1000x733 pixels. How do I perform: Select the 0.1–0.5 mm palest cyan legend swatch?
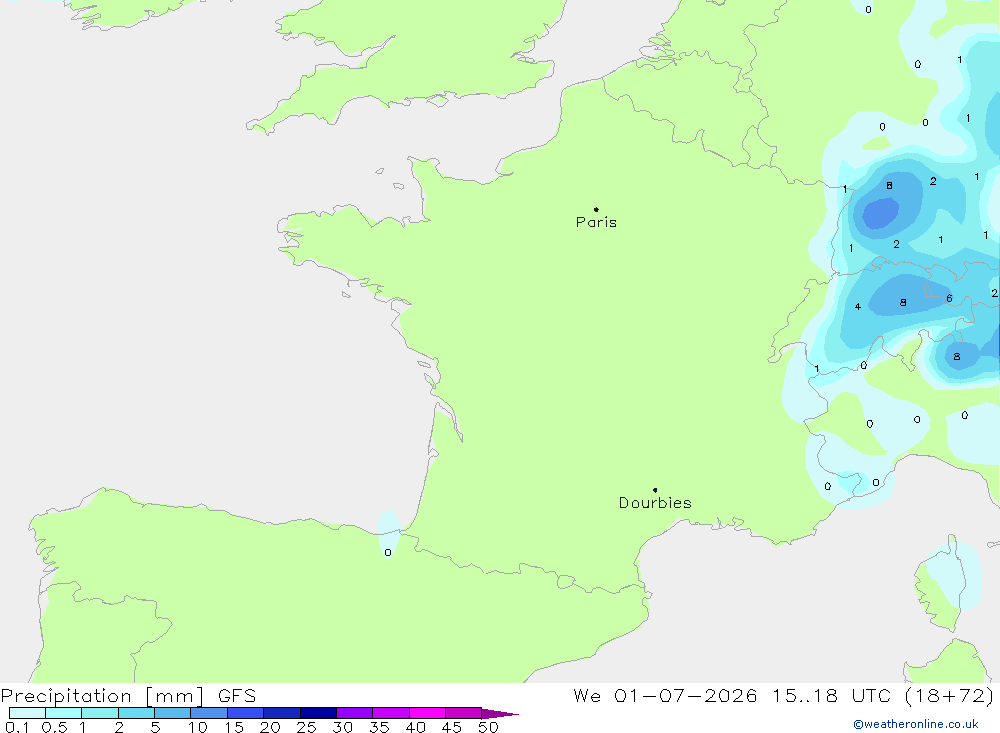27,713
